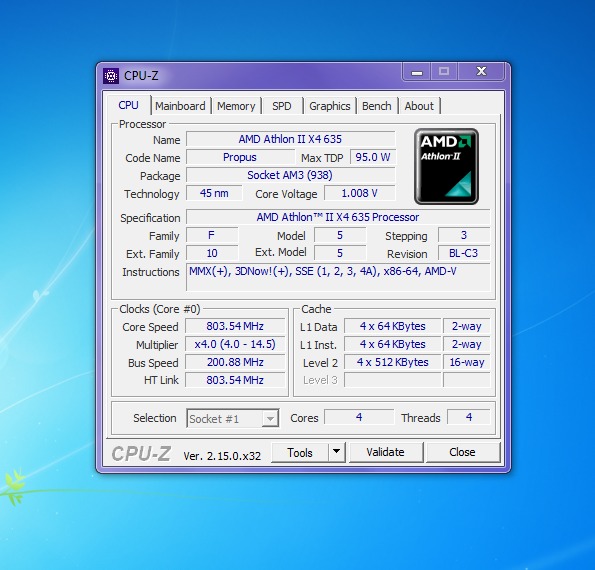Click the CPU-Z title bar app icon
This screenshot has width=595, height=570.
click(111, 76)
